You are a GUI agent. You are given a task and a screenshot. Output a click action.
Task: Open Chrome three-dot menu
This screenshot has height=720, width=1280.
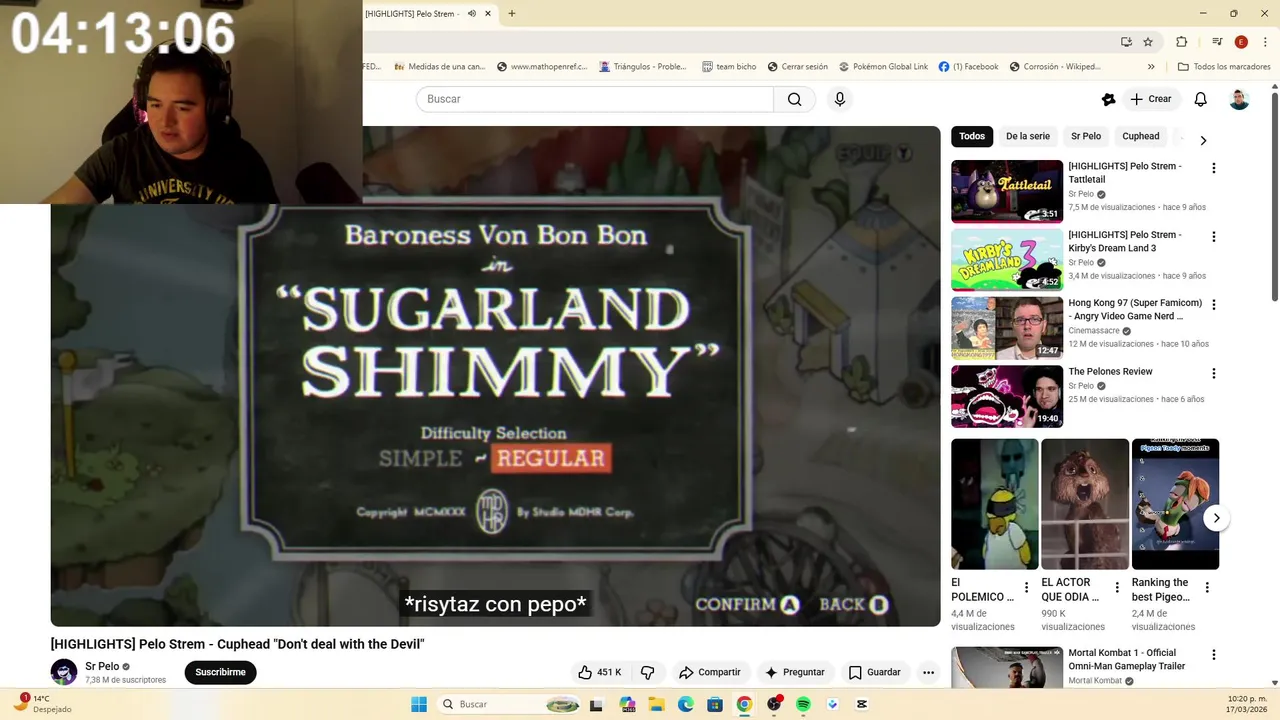pos(1265,42)
